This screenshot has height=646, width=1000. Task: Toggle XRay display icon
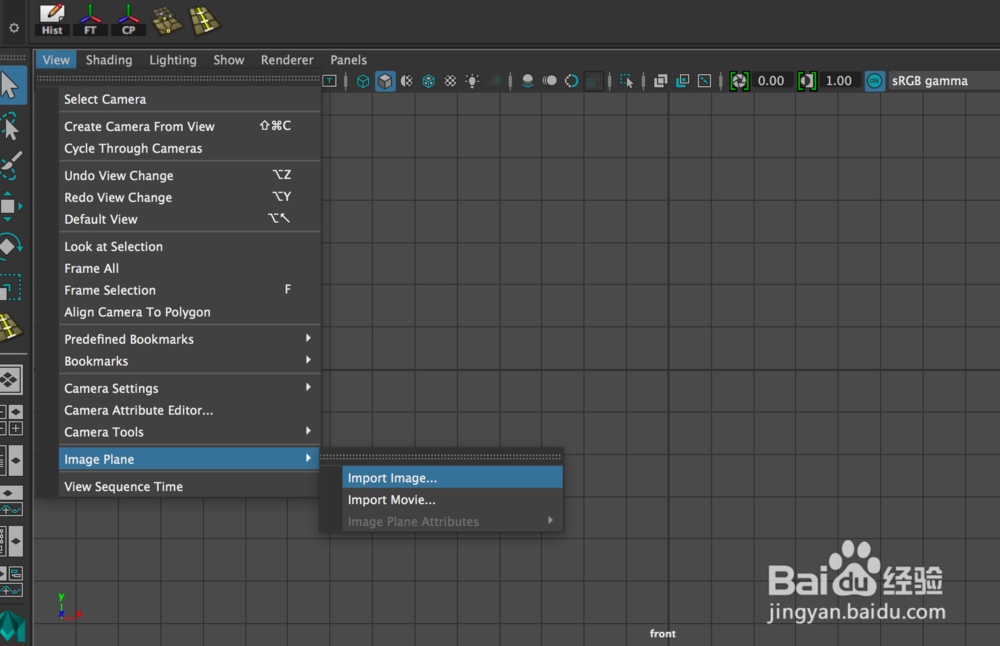661,81
